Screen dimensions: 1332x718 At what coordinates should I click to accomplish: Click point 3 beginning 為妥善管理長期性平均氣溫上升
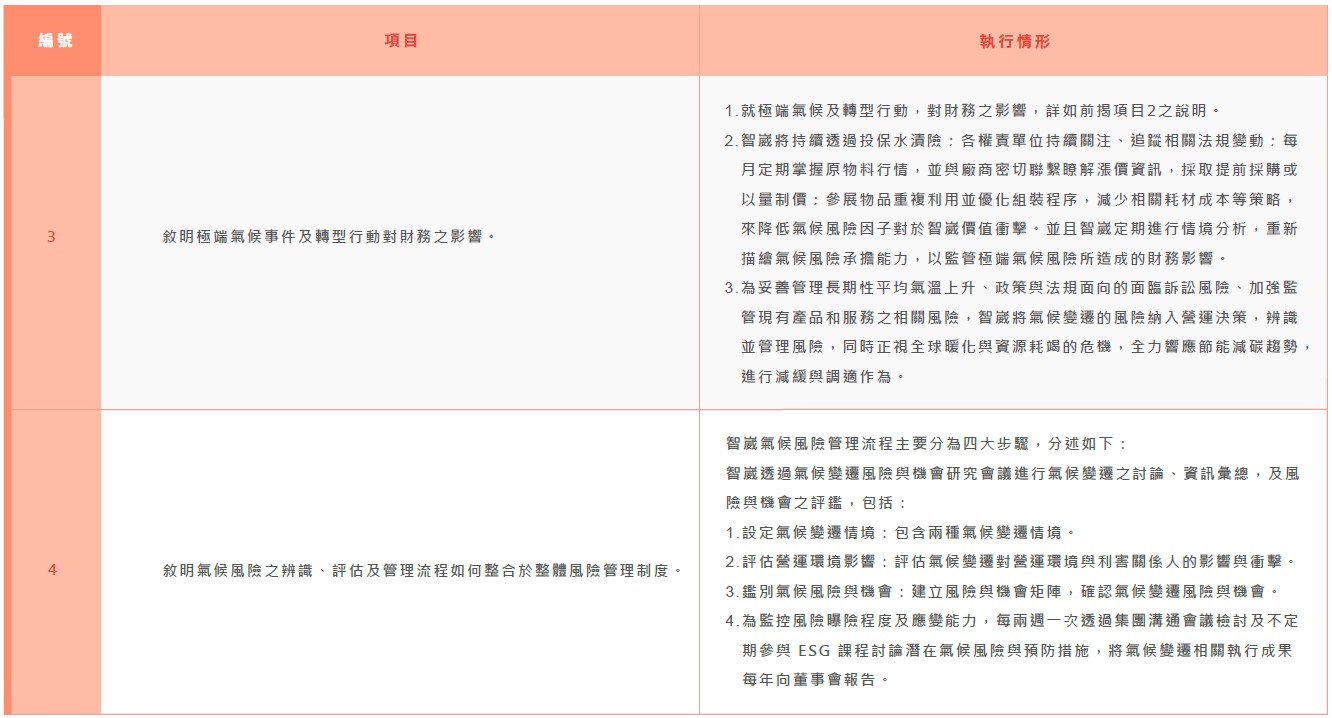coord(1010,288)
